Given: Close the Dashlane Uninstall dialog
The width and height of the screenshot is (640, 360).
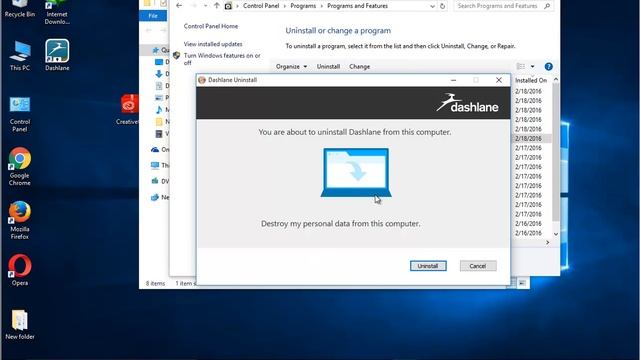Looking at the screenshot, I should click(x=499, y=80).
